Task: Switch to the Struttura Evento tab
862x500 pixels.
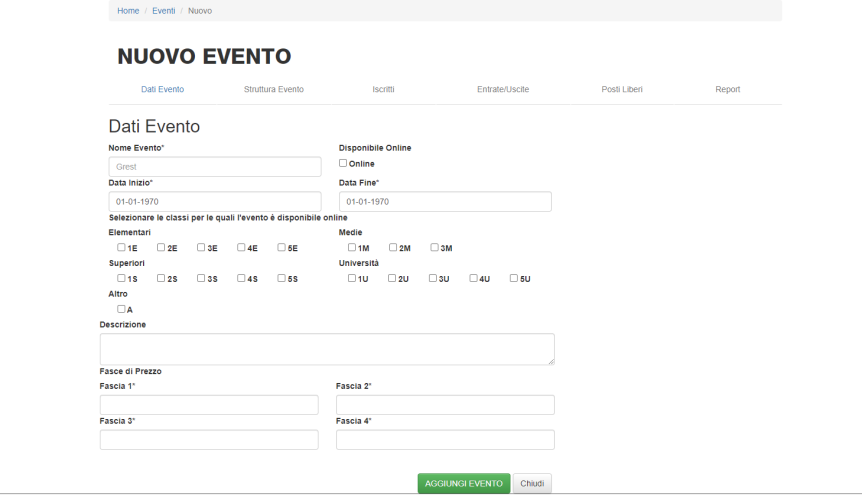Action: [x=273, y=90]
